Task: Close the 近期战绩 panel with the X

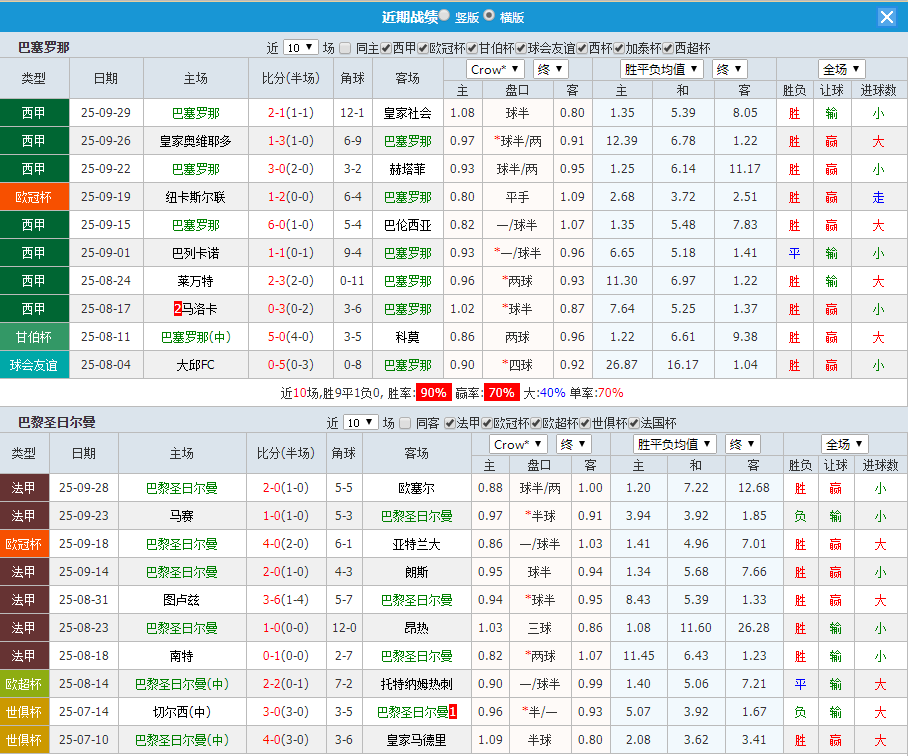Action: (888, 16)
